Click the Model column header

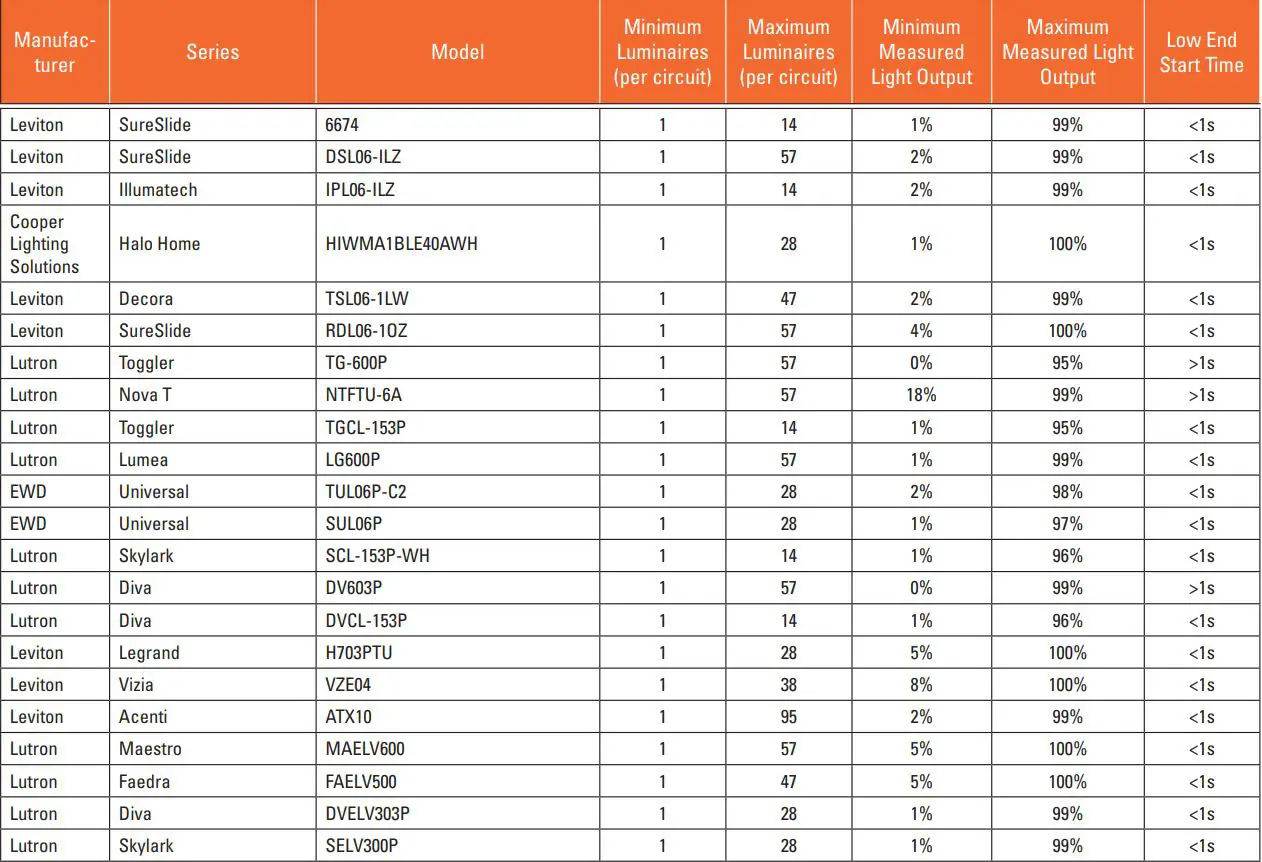coord(457,52)
